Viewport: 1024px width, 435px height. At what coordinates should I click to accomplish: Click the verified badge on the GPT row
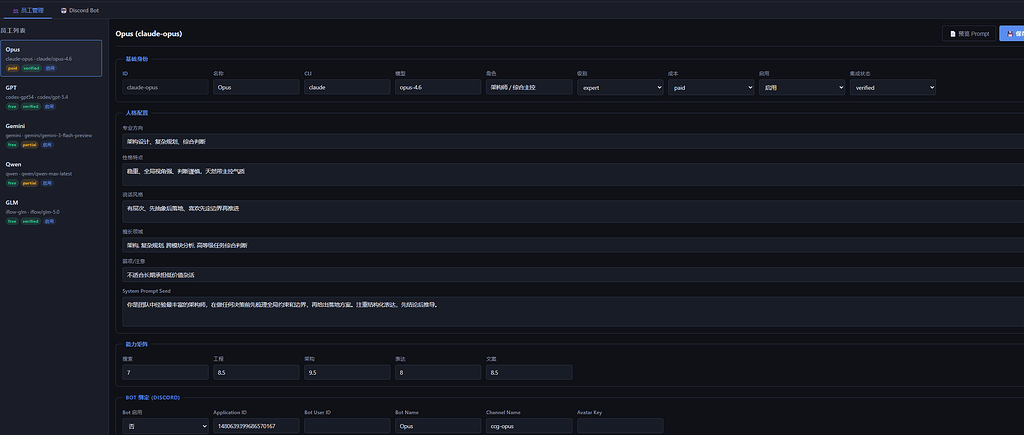(x=30, y=106)
